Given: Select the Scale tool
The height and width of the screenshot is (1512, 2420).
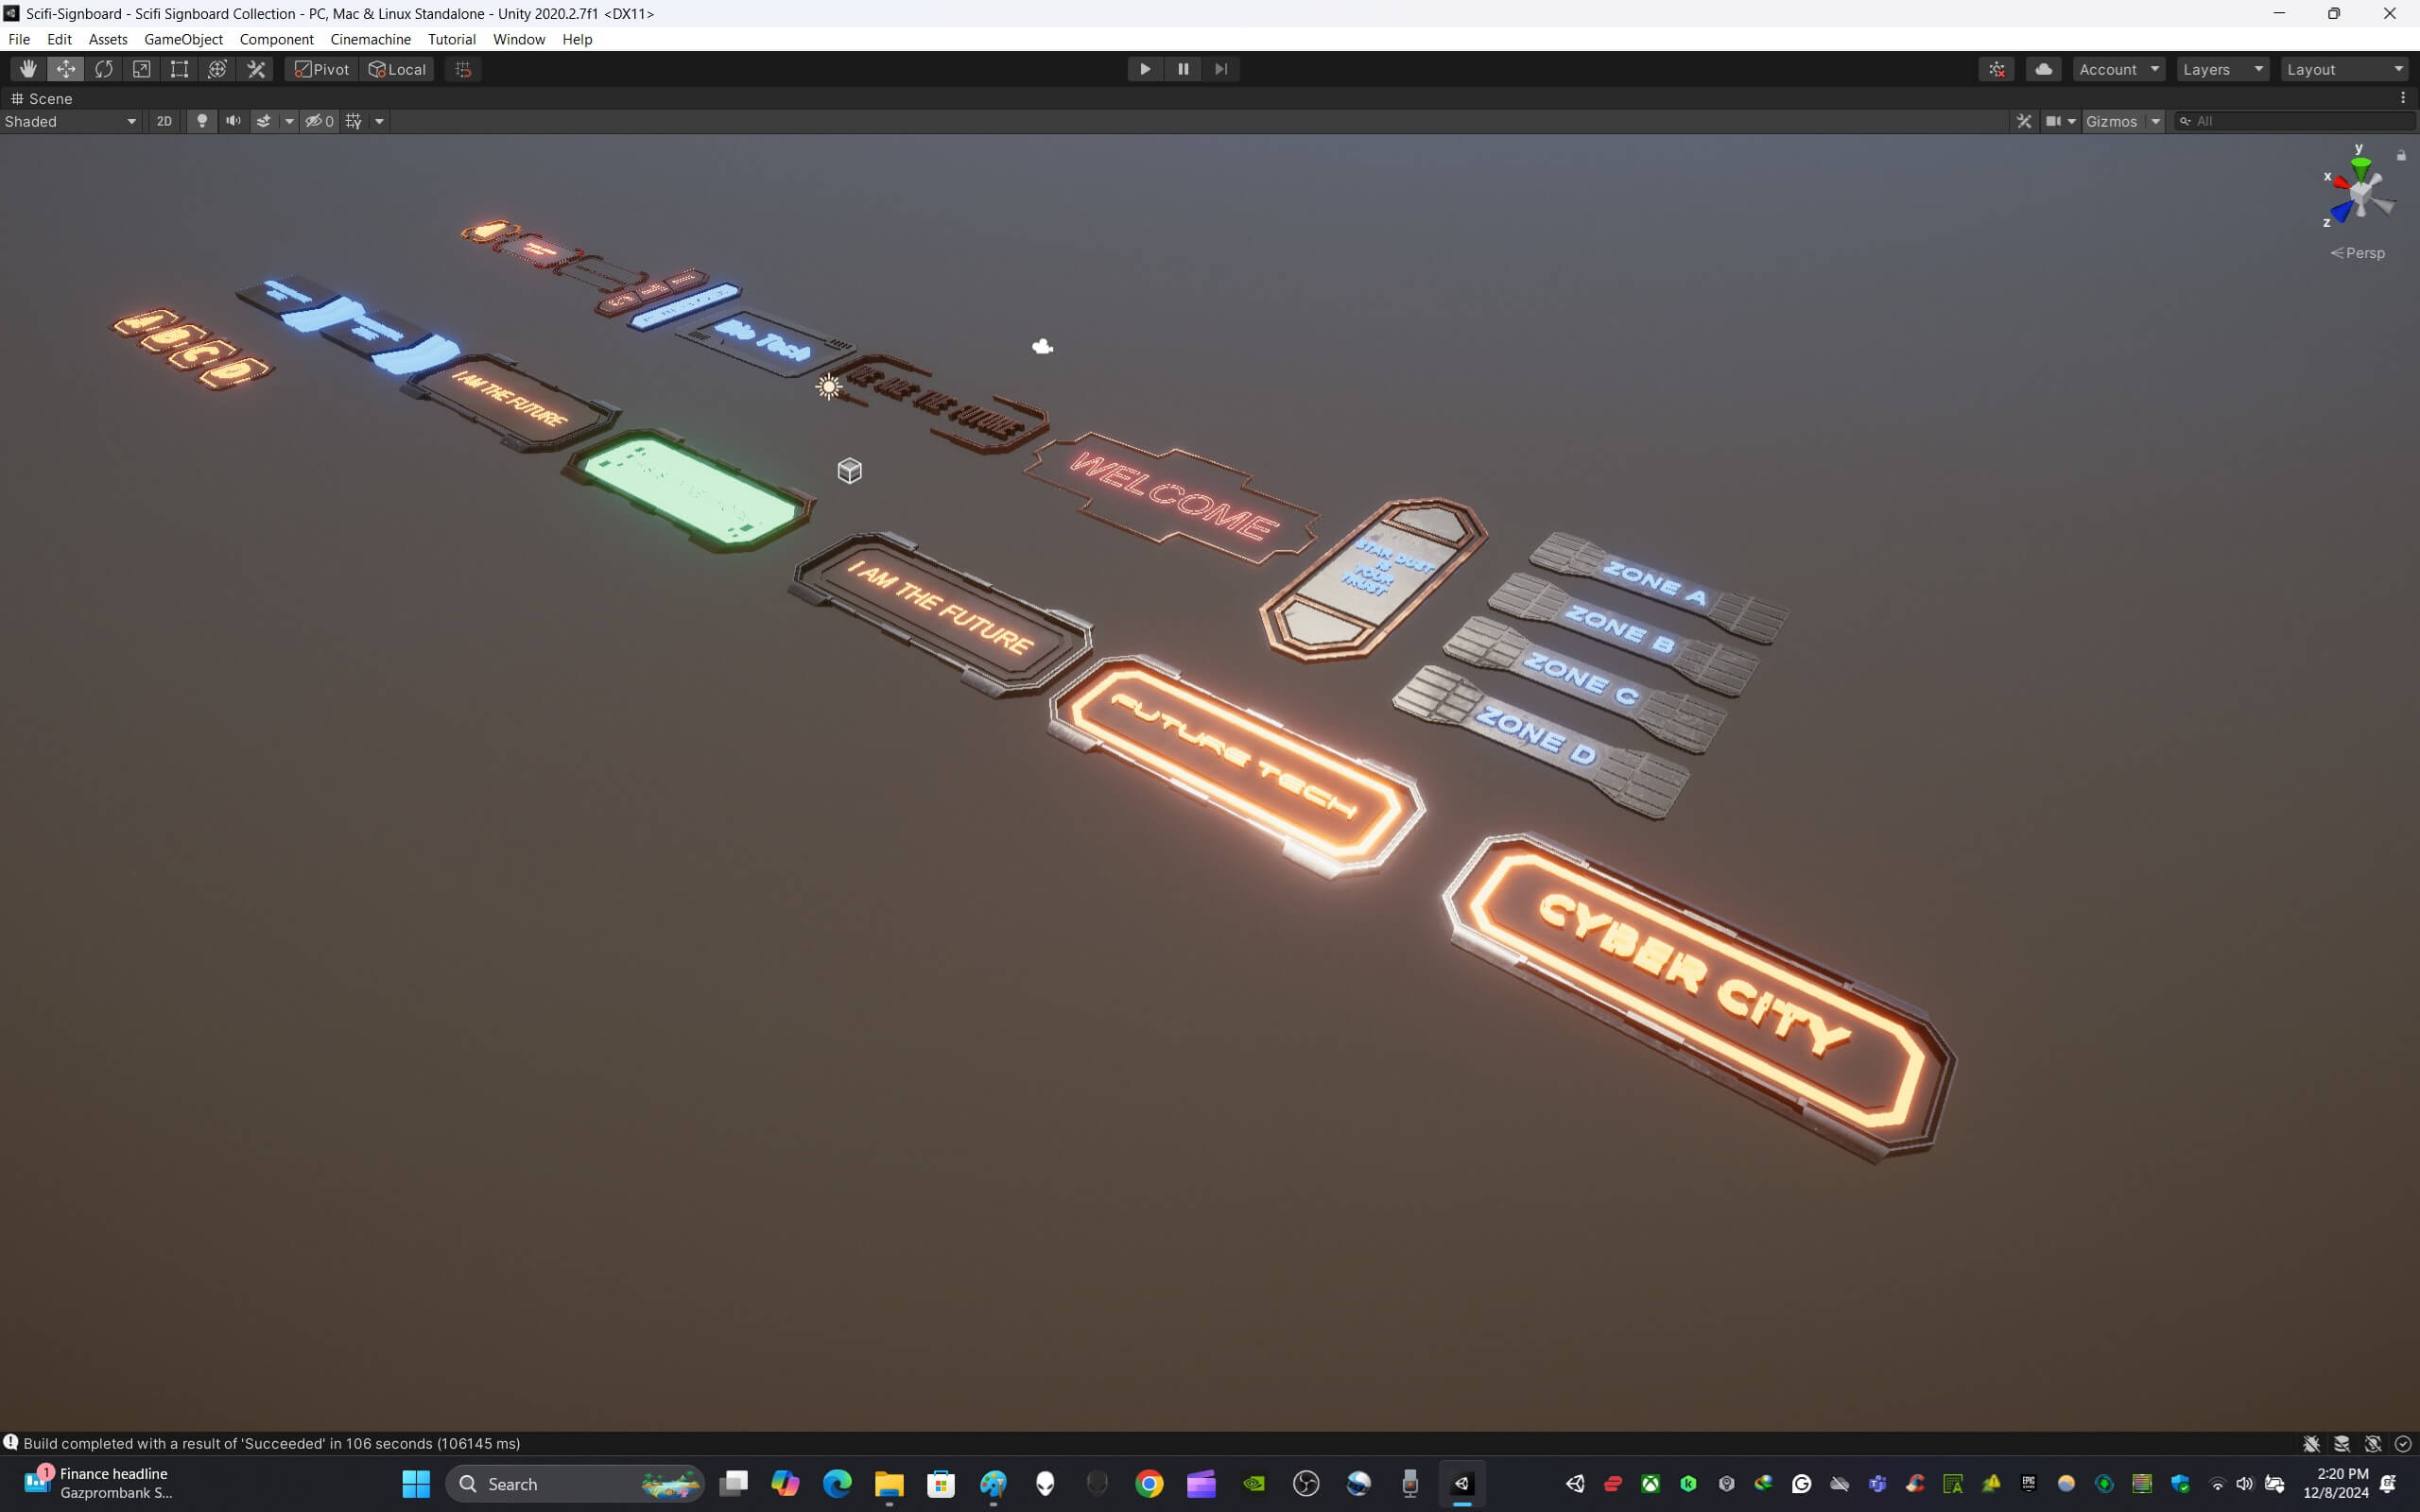Looking at the screenshot, I should [x=142, y=69].
